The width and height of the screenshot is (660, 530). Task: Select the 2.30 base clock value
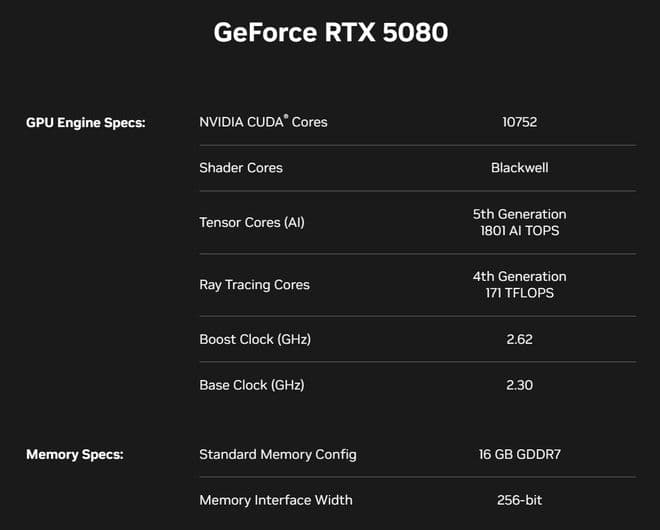pyautogui.click(x=519, y=385)
